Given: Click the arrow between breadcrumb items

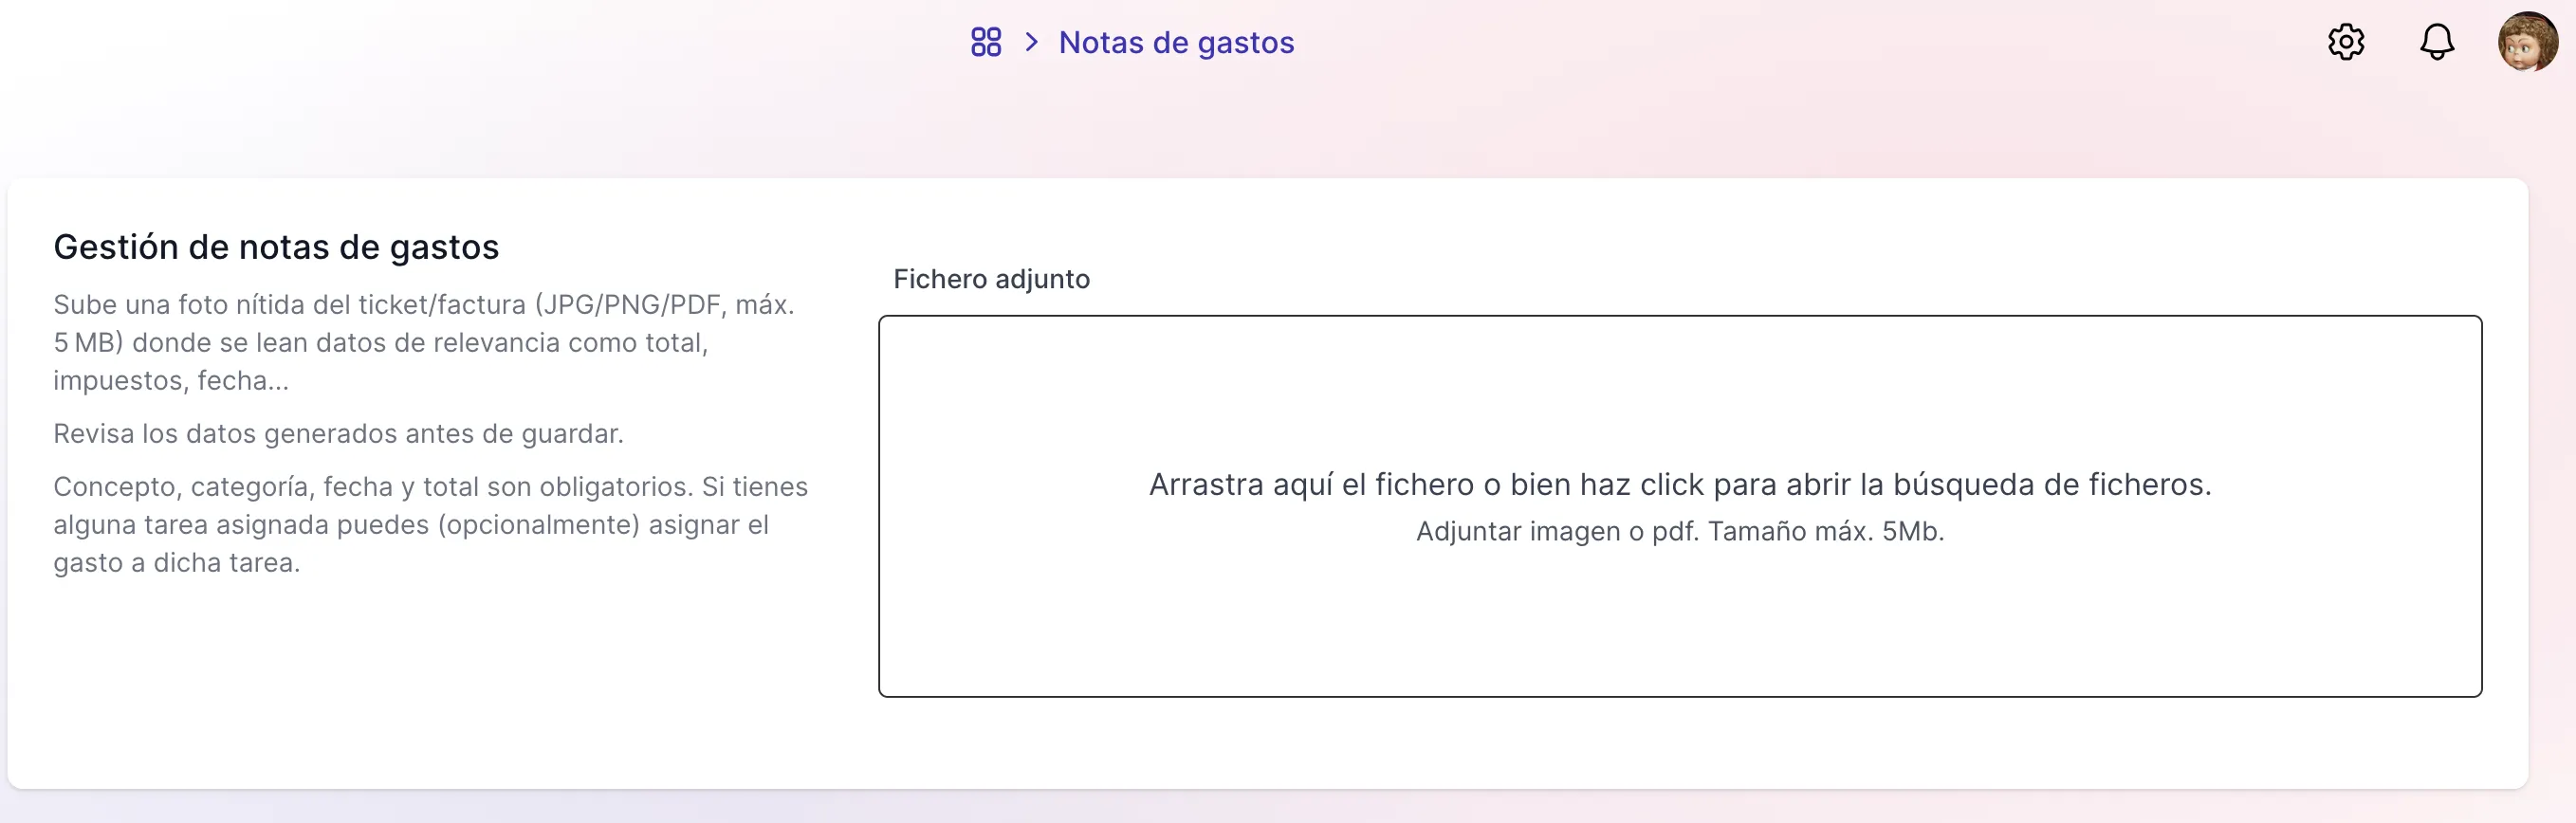Looking at the screenshot, I should tap(1030, 42).
